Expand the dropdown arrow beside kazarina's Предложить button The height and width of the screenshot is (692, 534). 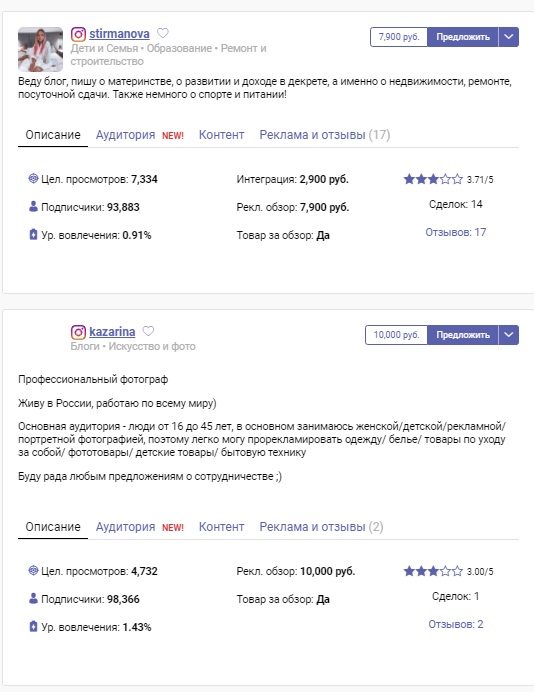pos(509,335)
